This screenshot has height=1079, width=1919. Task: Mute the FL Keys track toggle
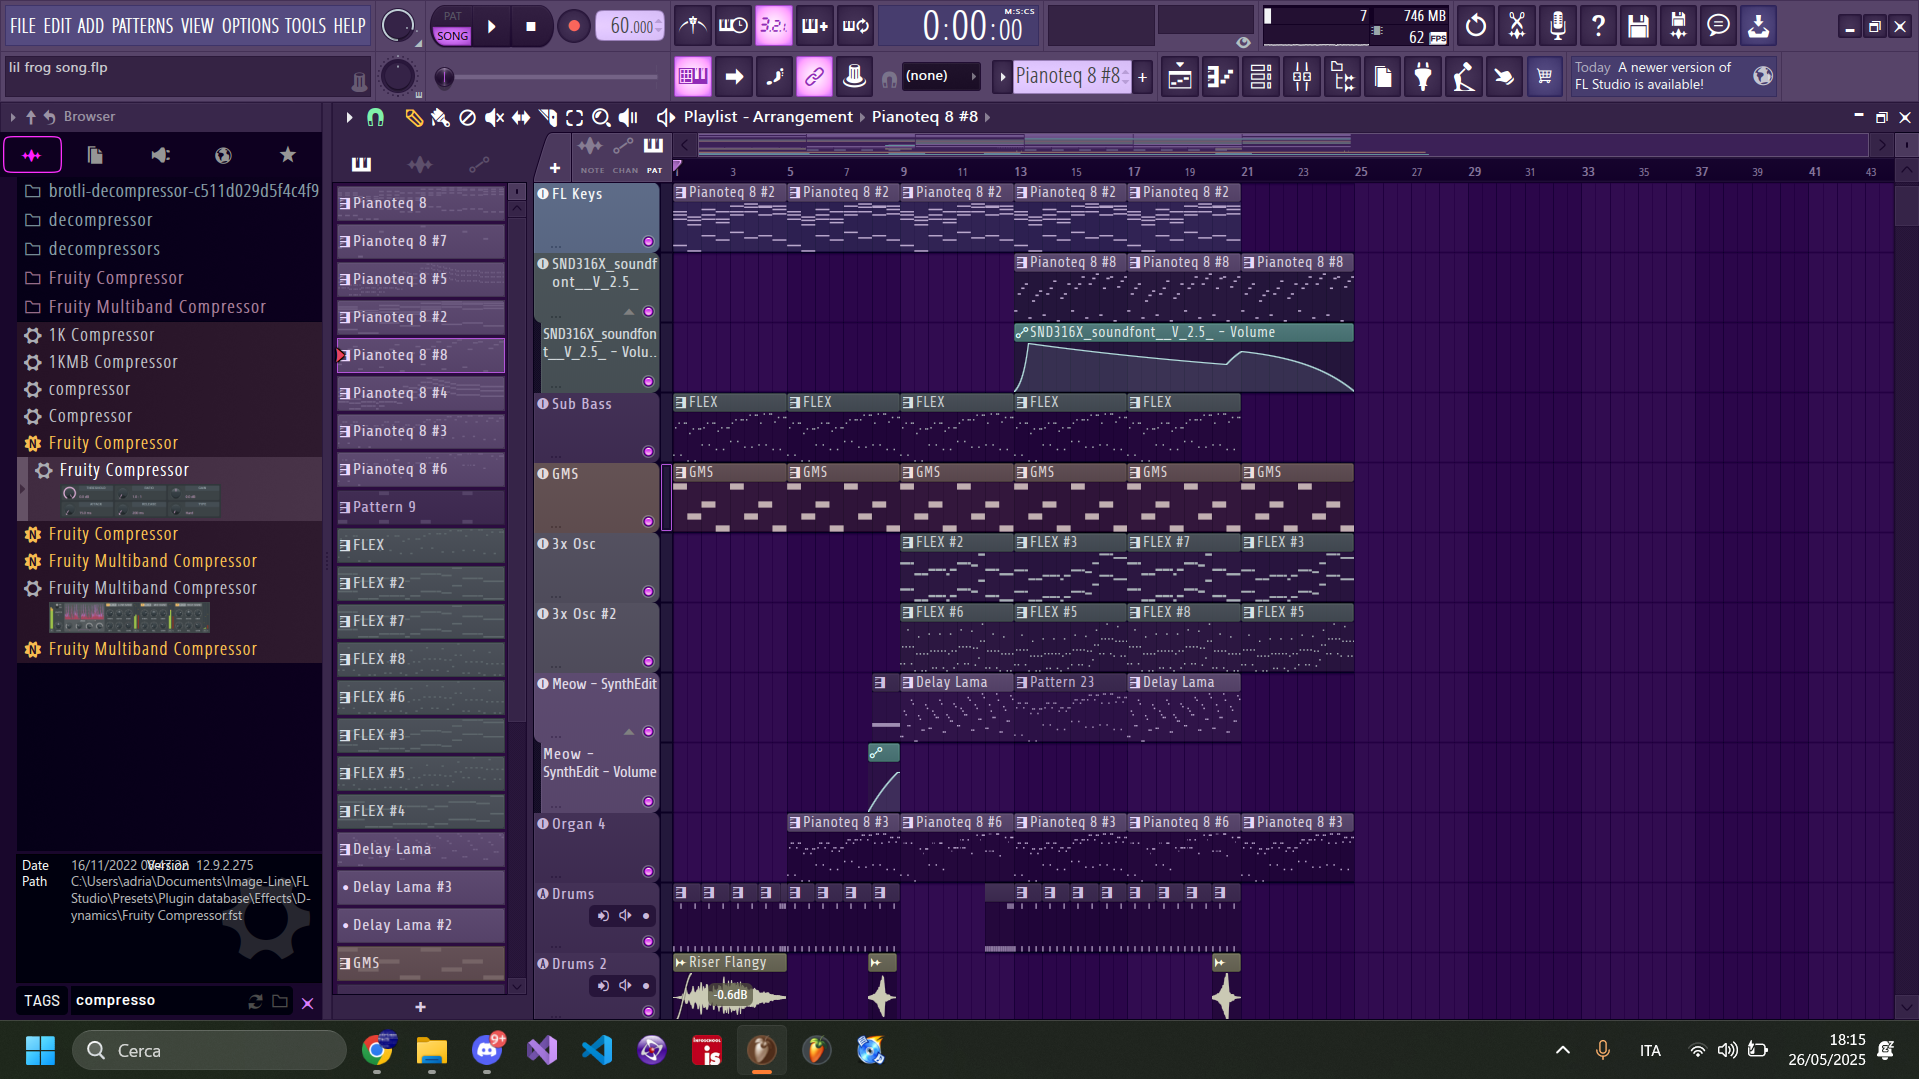(648, 242)
